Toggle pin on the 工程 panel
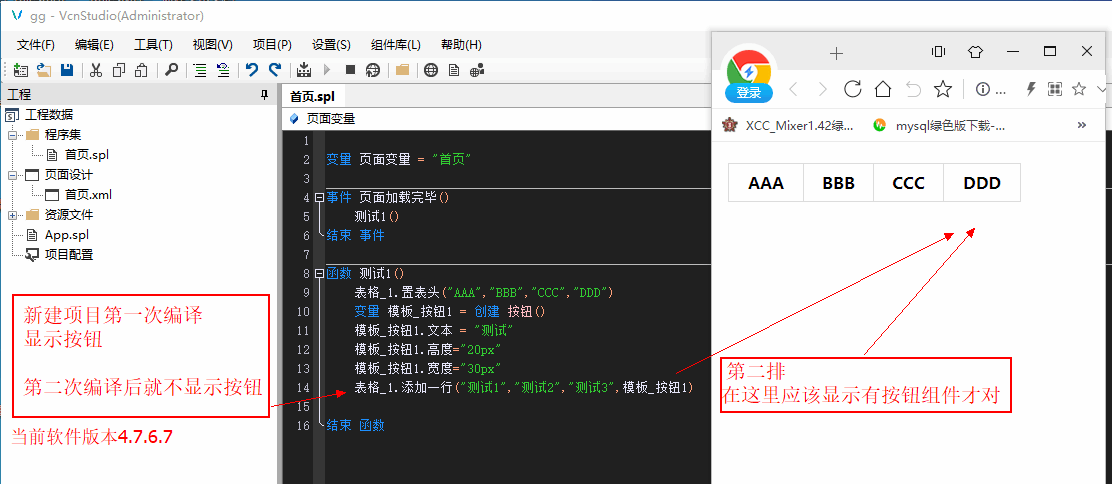The image size is (1112, 484). click(264, 95)
